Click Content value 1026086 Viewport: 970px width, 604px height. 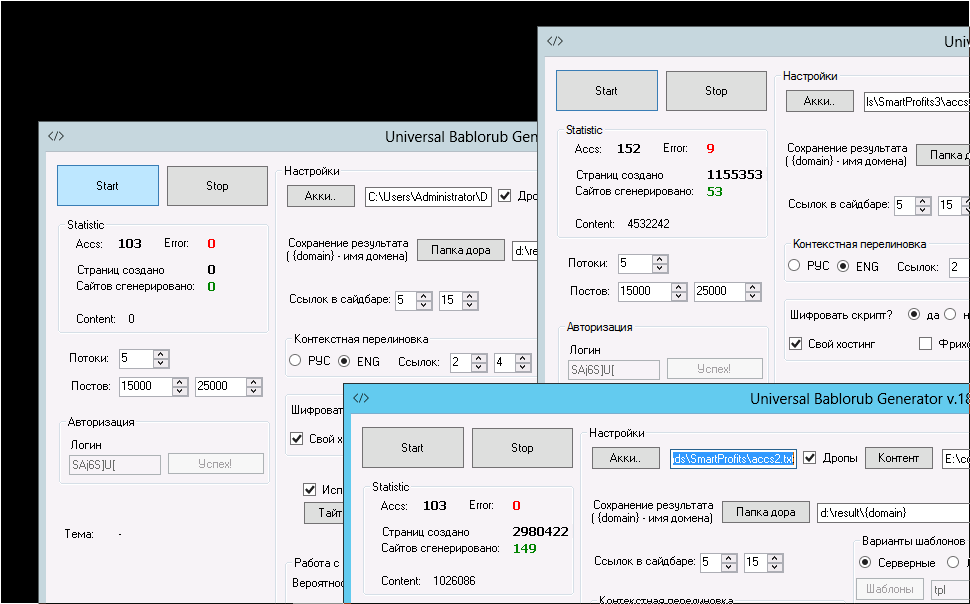(454, 580)
